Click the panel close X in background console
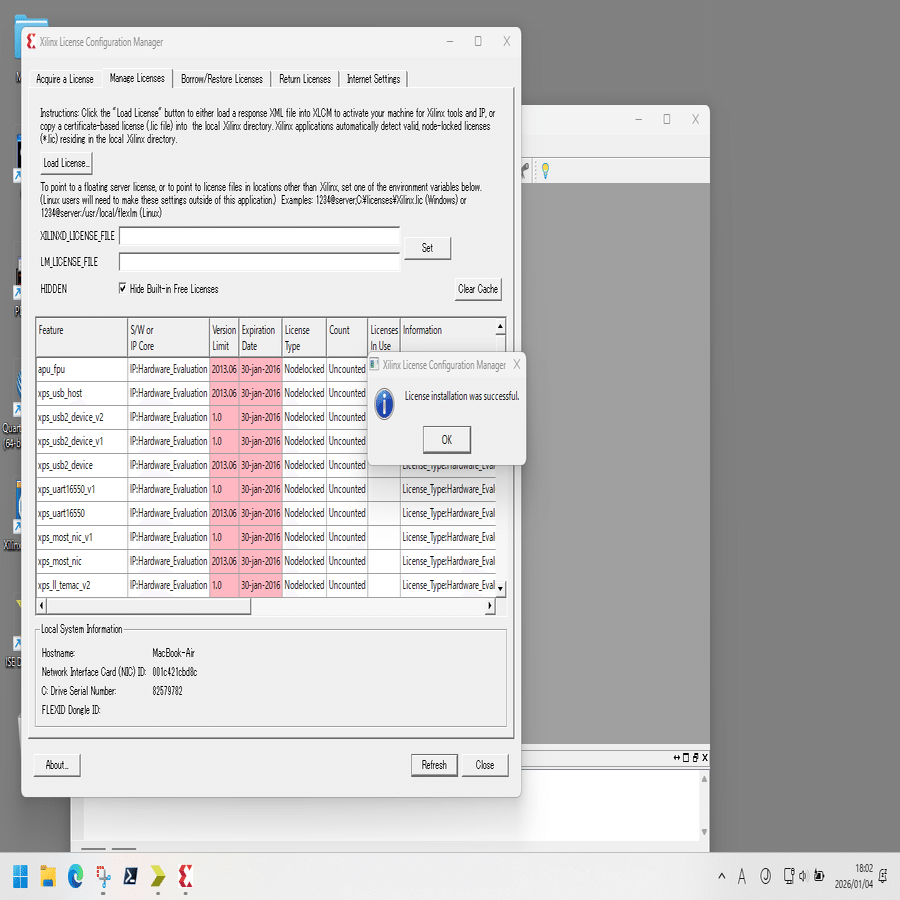Viewport: 900px width, 900px height. pyautogui.click(x=705, y=758)
